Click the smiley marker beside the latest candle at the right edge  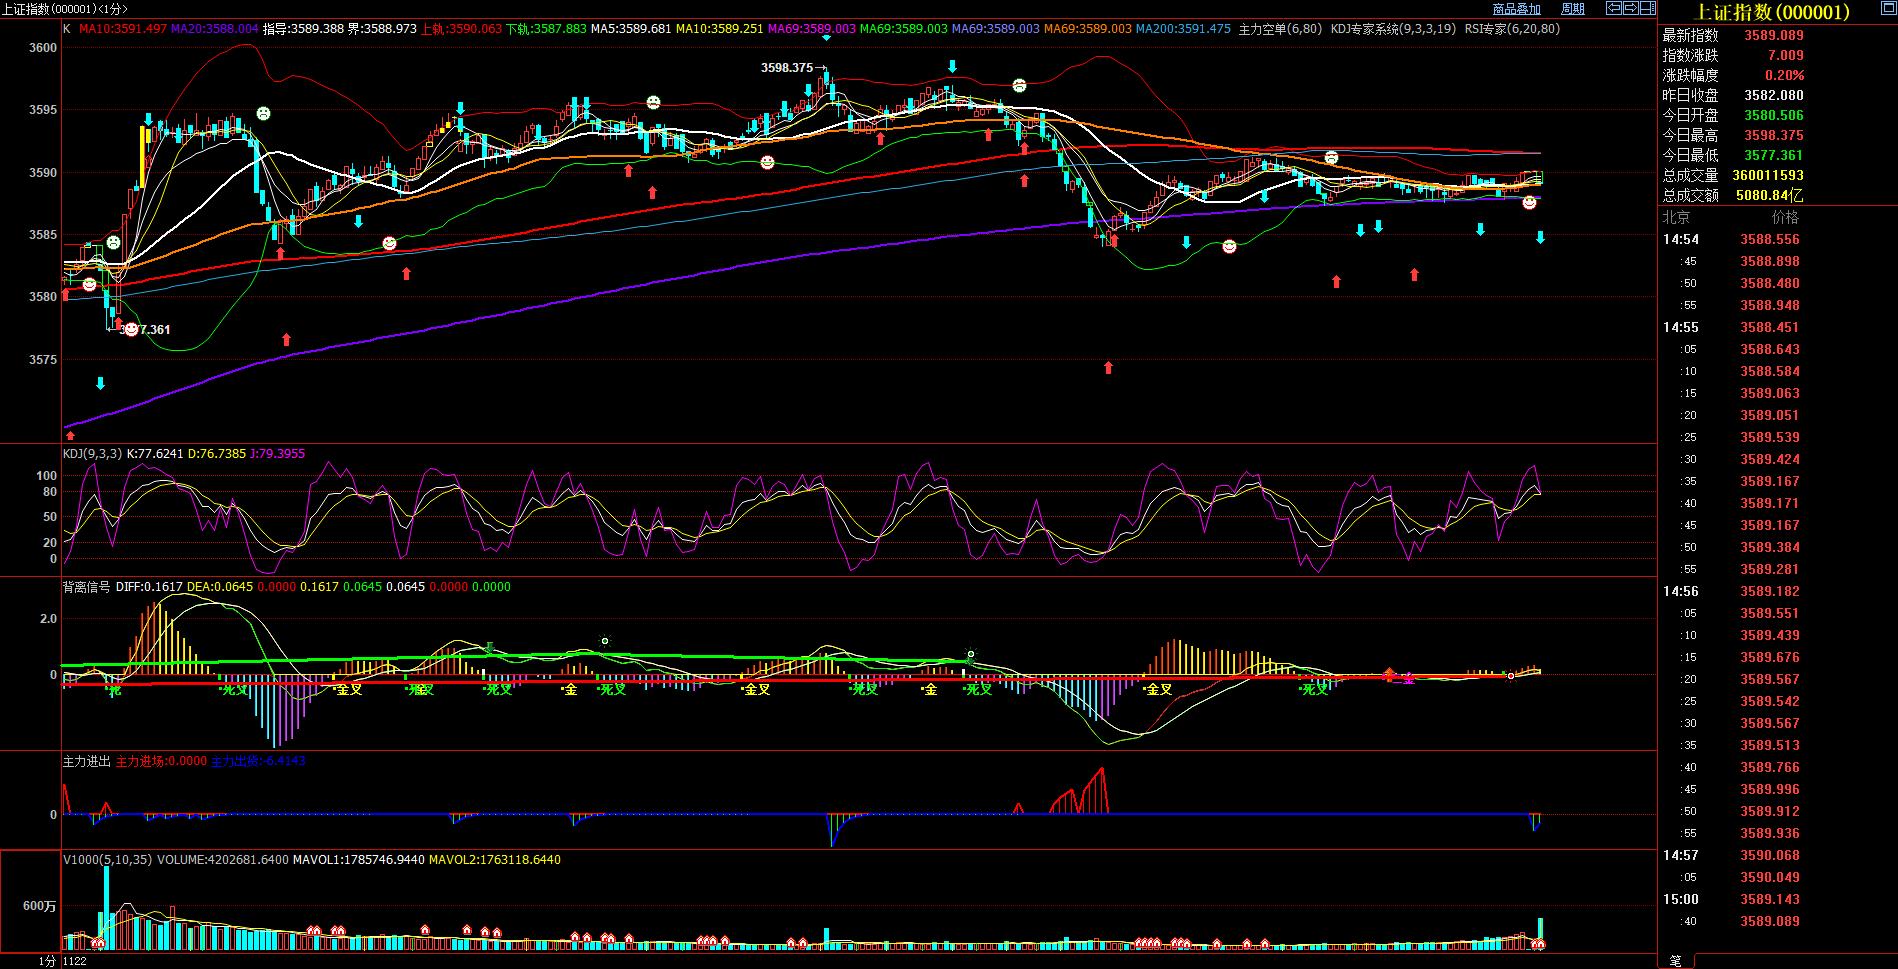(x=1529, y=203)
